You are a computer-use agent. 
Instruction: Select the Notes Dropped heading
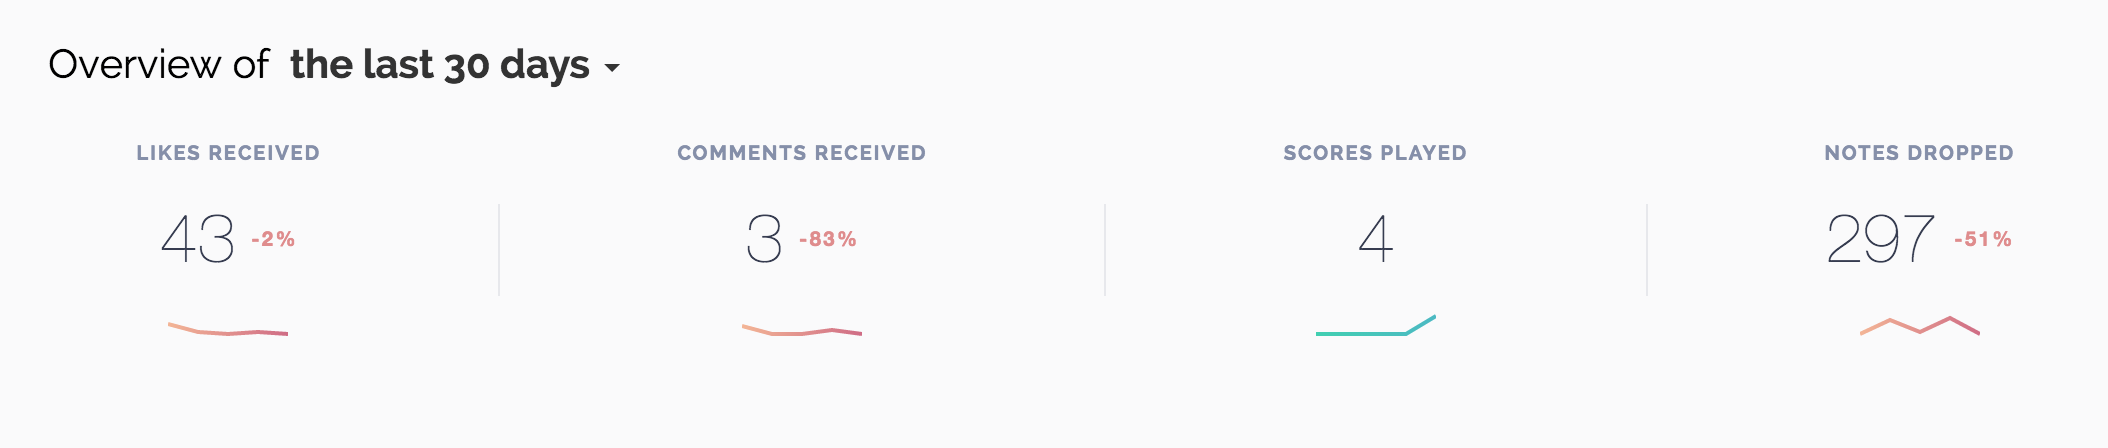[1919, 153]
